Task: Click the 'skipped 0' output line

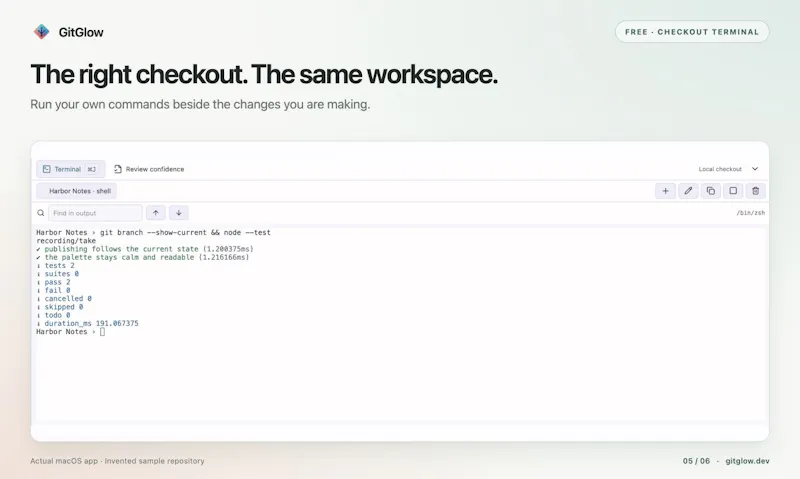Action: click(60, 307)
